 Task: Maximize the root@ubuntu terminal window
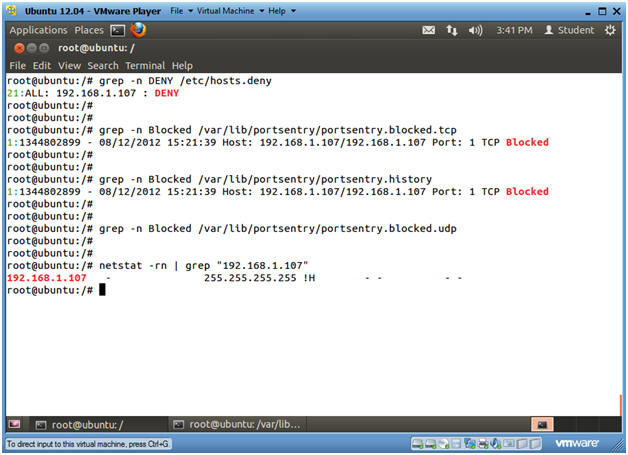(44, 48)
